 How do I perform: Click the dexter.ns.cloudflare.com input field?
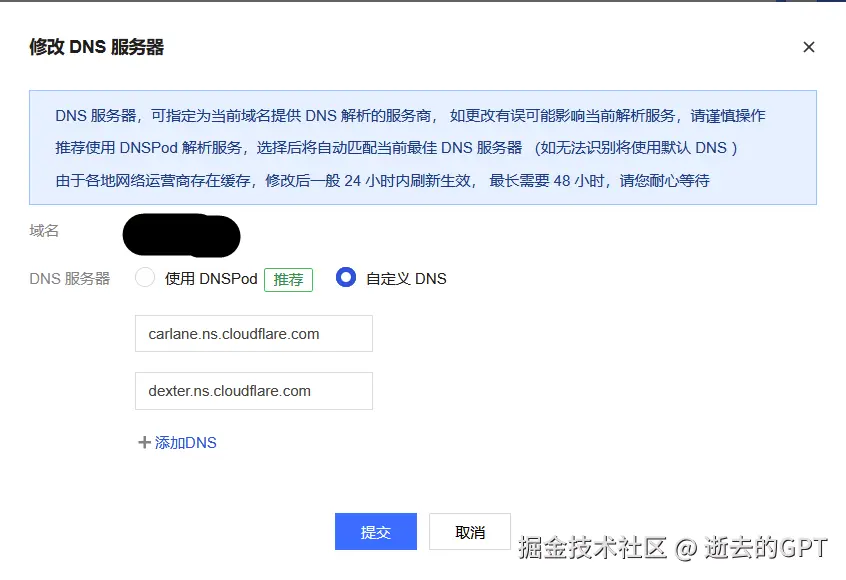tap(253, 390)
